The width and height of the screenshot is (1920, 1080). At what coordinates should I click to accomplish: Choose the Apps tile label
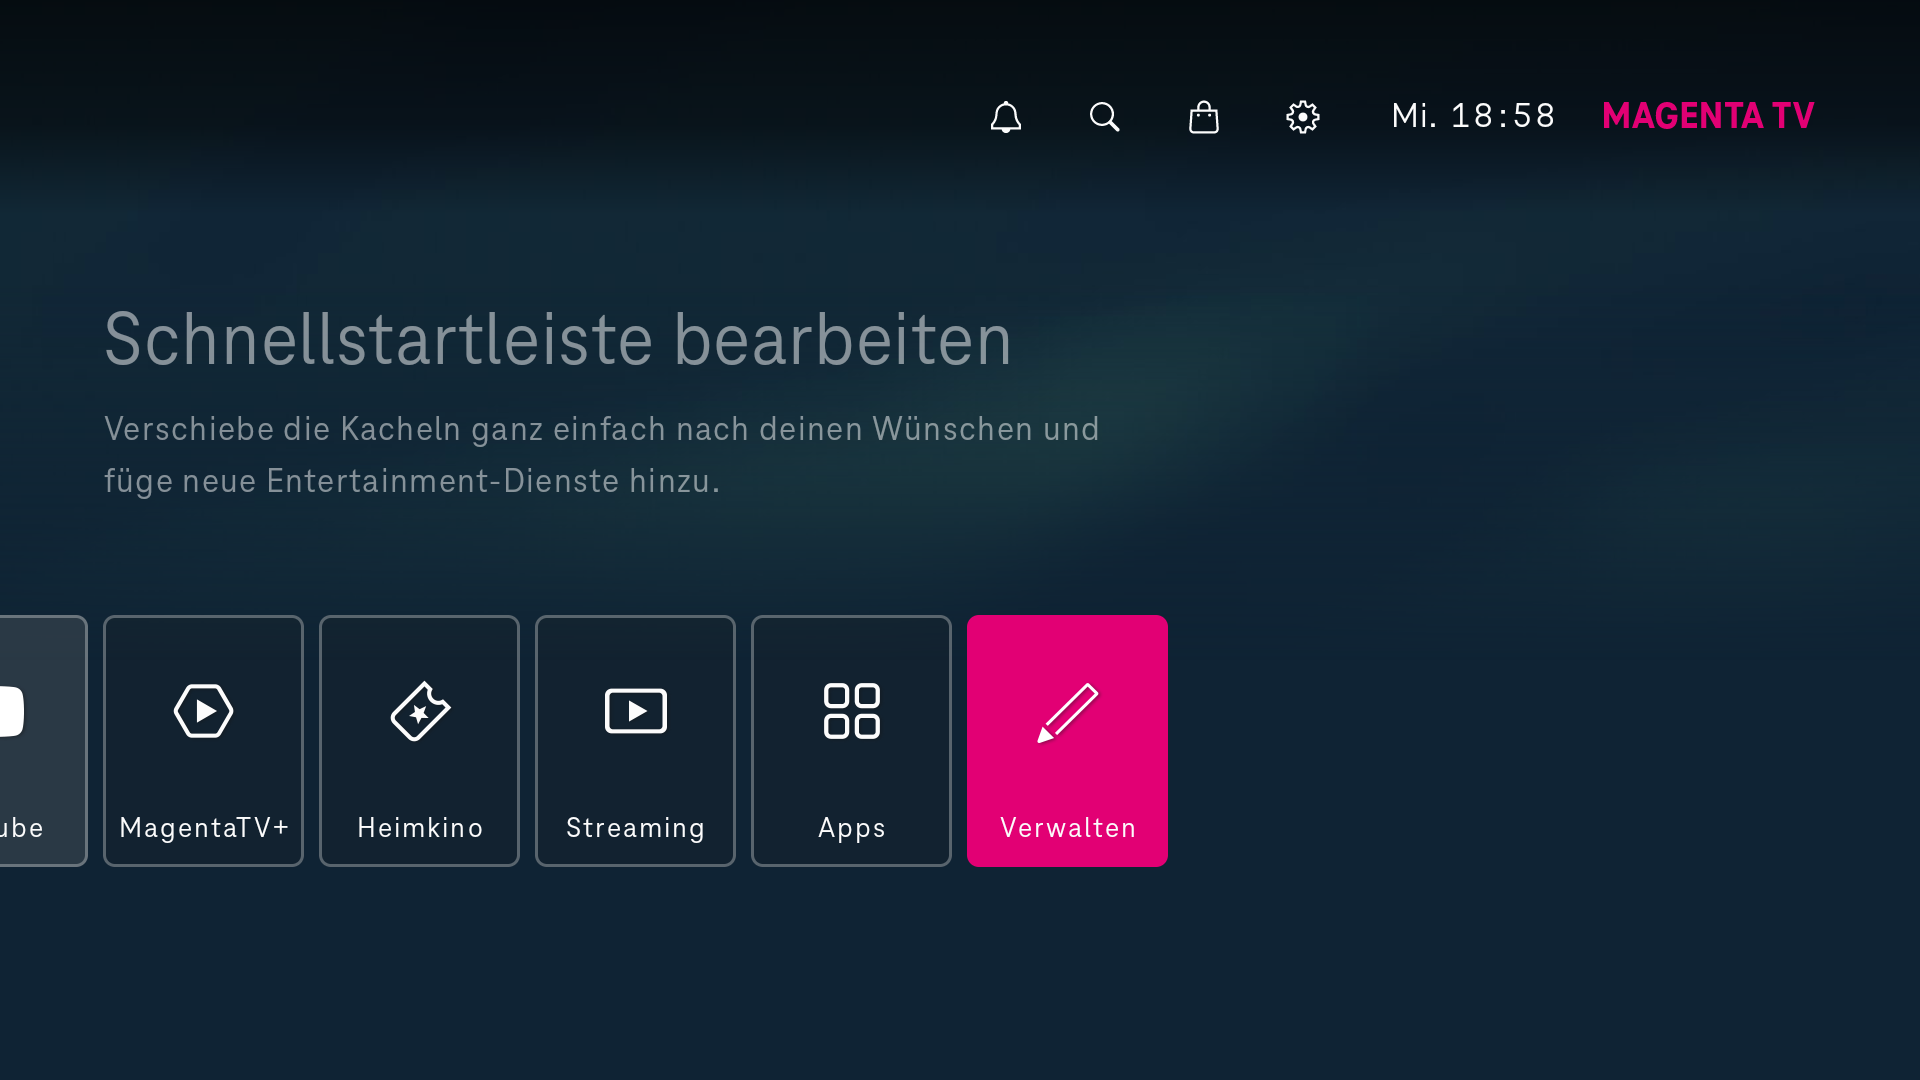point(851,828)
